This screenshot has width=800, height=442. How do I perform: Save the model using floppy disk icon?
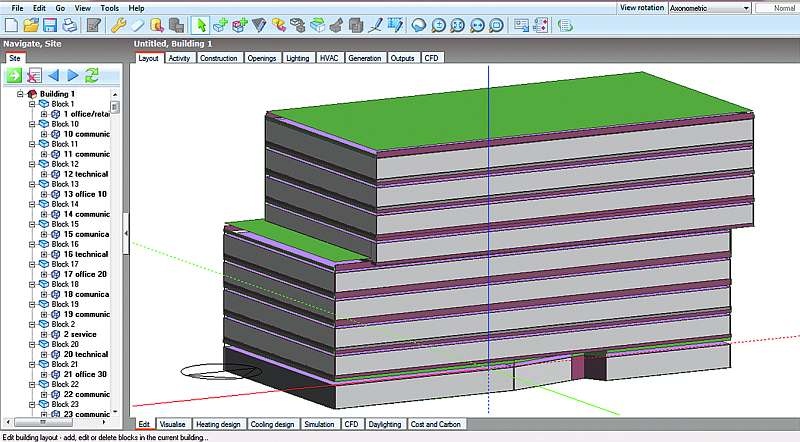pyautogui.click(x=50, y=24)
